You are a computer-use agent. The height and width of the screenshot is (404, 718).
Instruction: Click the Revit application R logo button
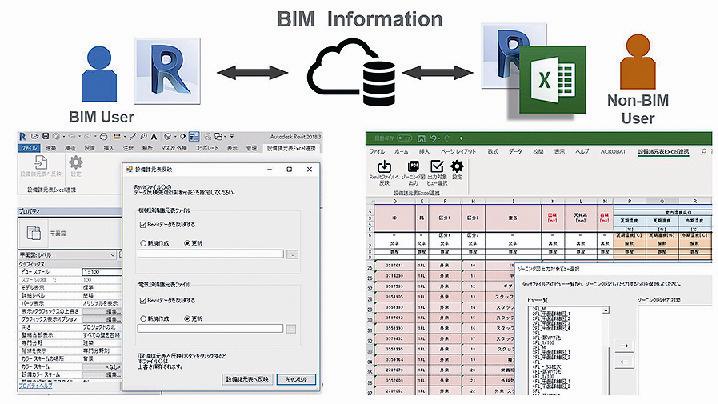coord(22,137)
